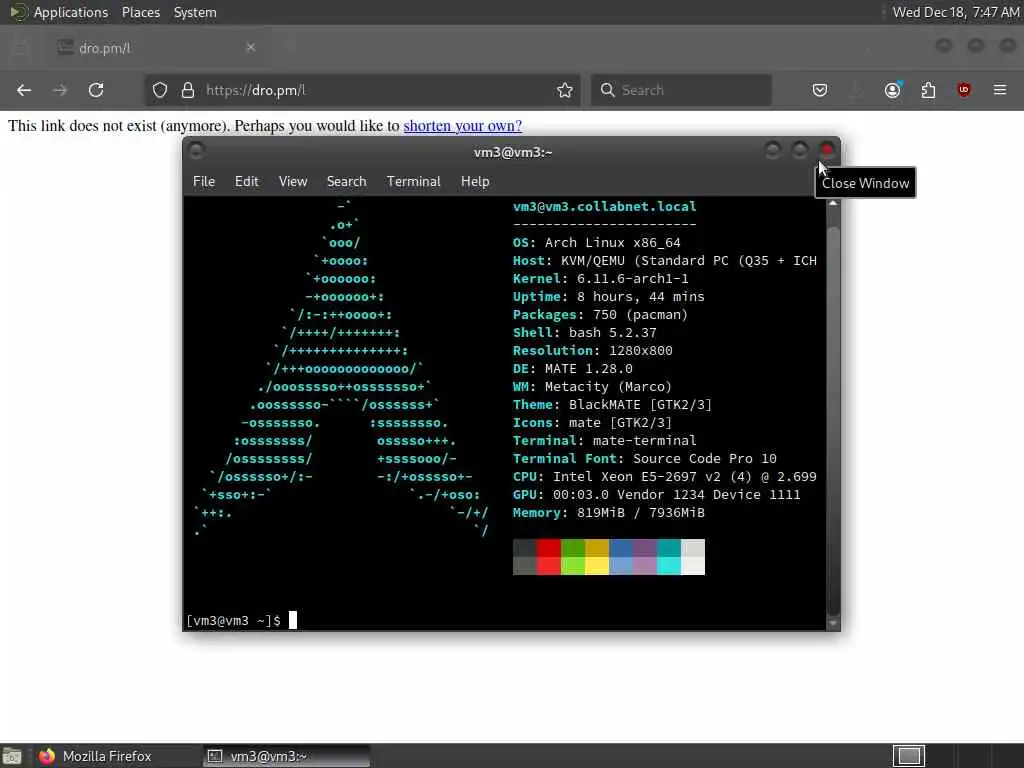Screen dimensions: 1024x768
Task: Click 'vm3@vm3.collabnet.local' hostname text
Action: pos(604,206)
